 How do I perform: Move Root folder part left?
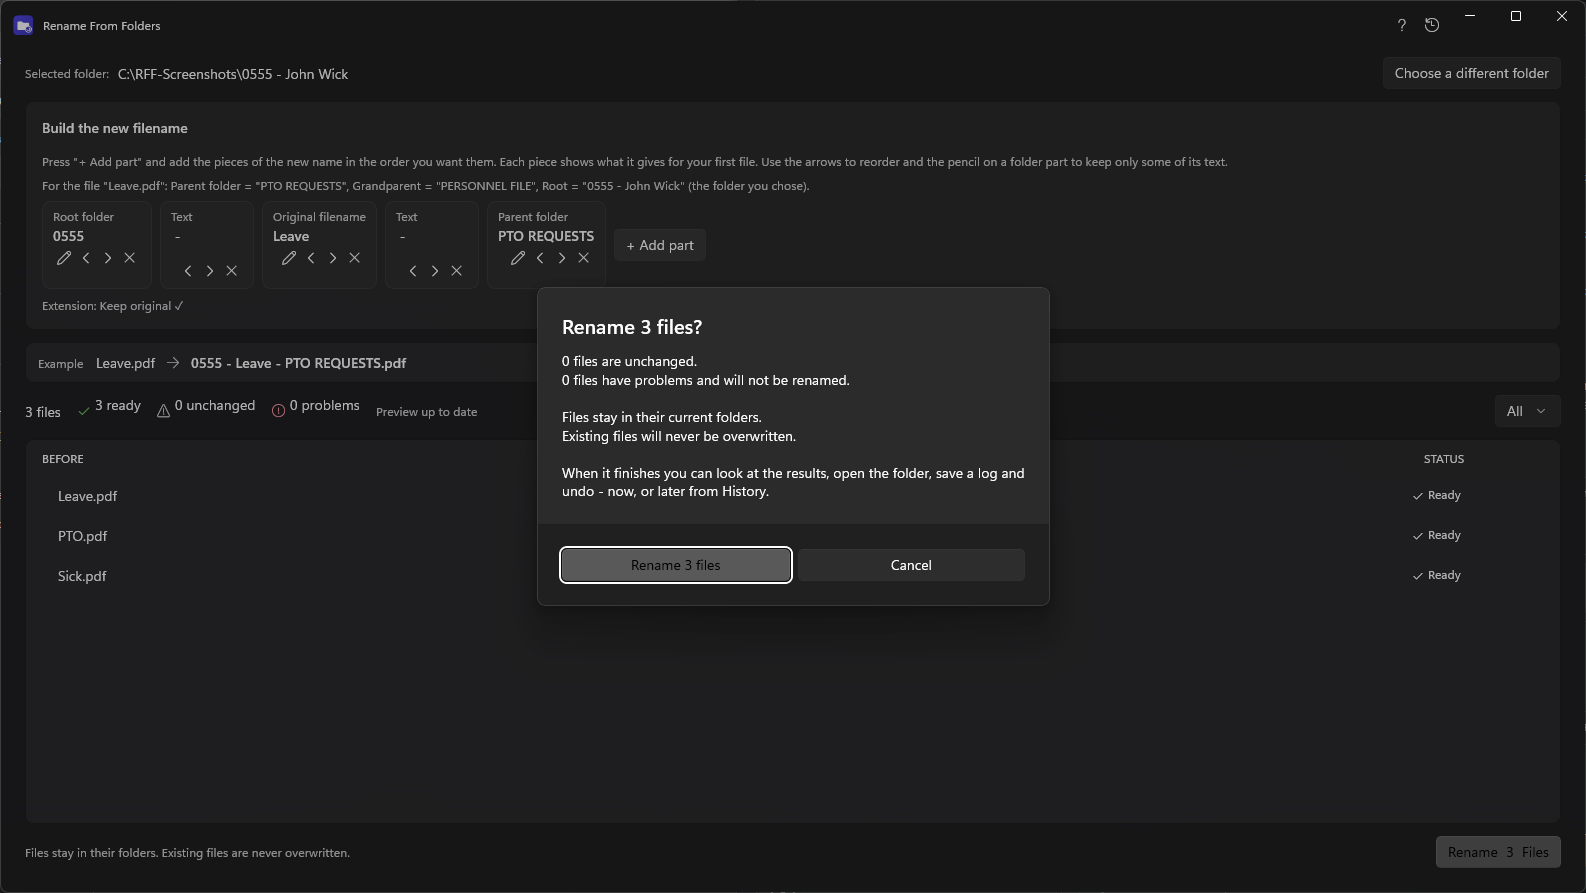[x=86, y=258]
